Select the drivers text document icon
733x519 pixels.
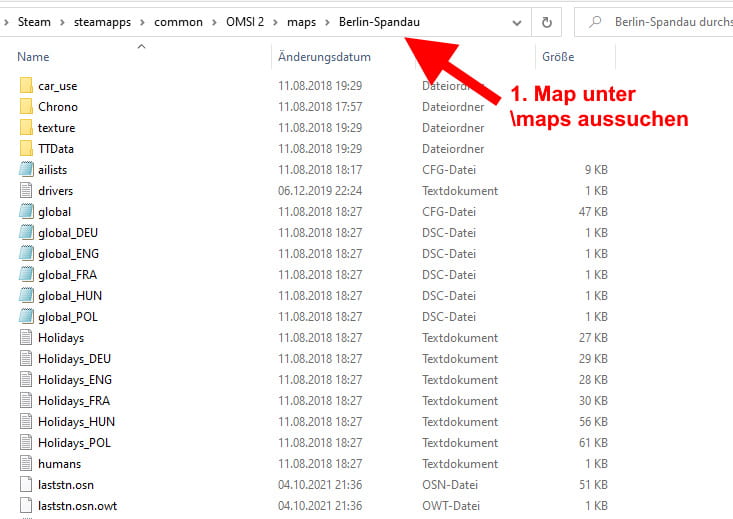click(26, 191)
